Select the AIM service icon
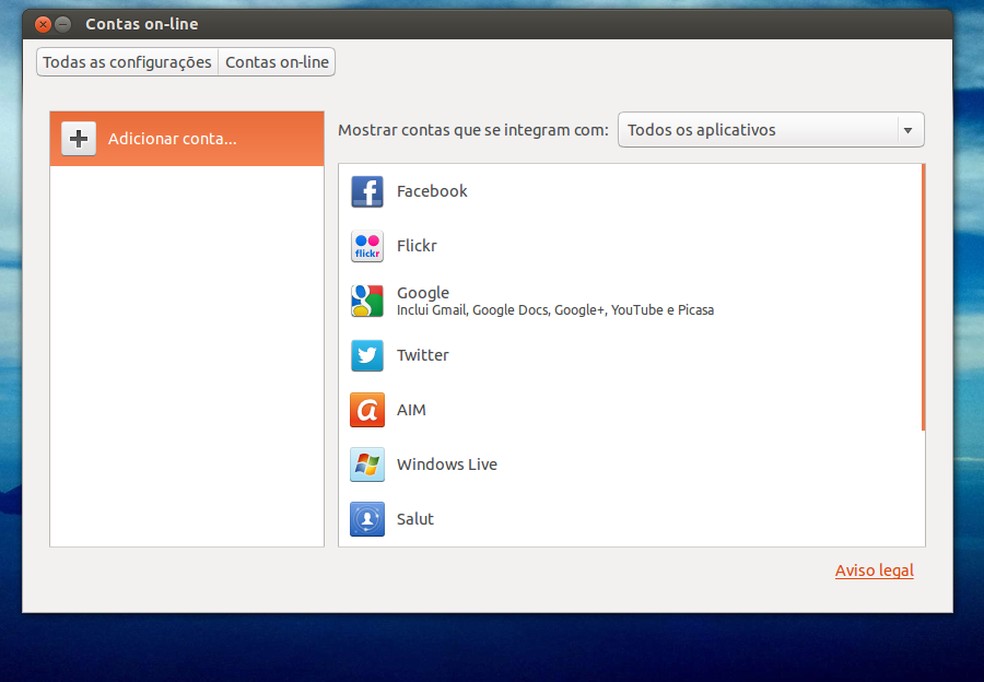984x682 pixels. 367,410
